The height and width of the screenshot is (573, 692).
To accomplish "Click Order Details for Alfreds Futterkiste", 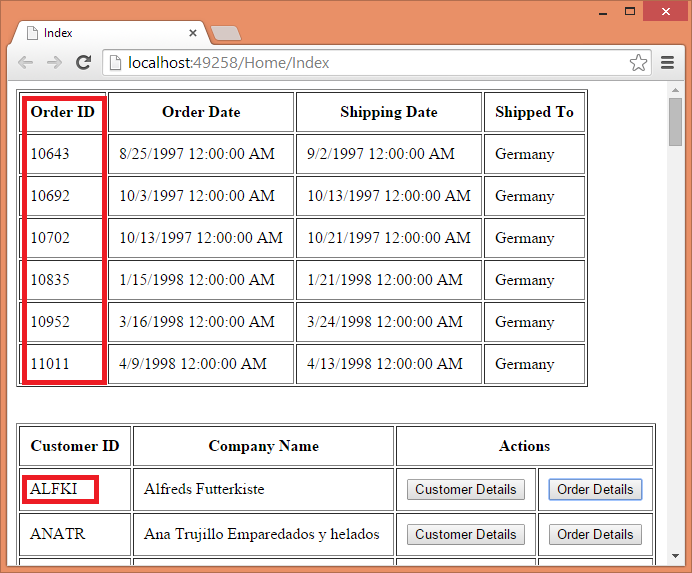I will 595,490.
